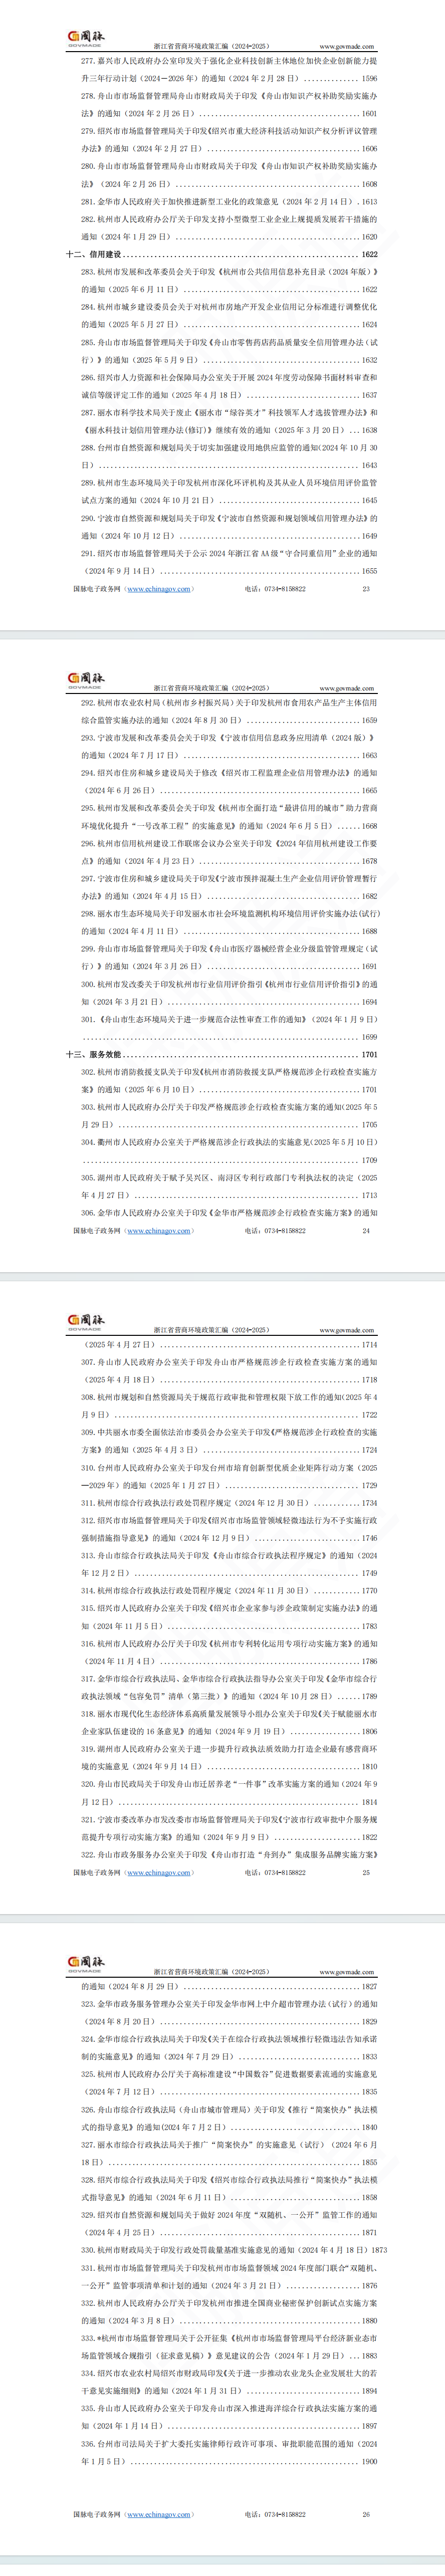
Task: Click entry 281 金华市加快推进新型工业化
Action: pos(229,201)
